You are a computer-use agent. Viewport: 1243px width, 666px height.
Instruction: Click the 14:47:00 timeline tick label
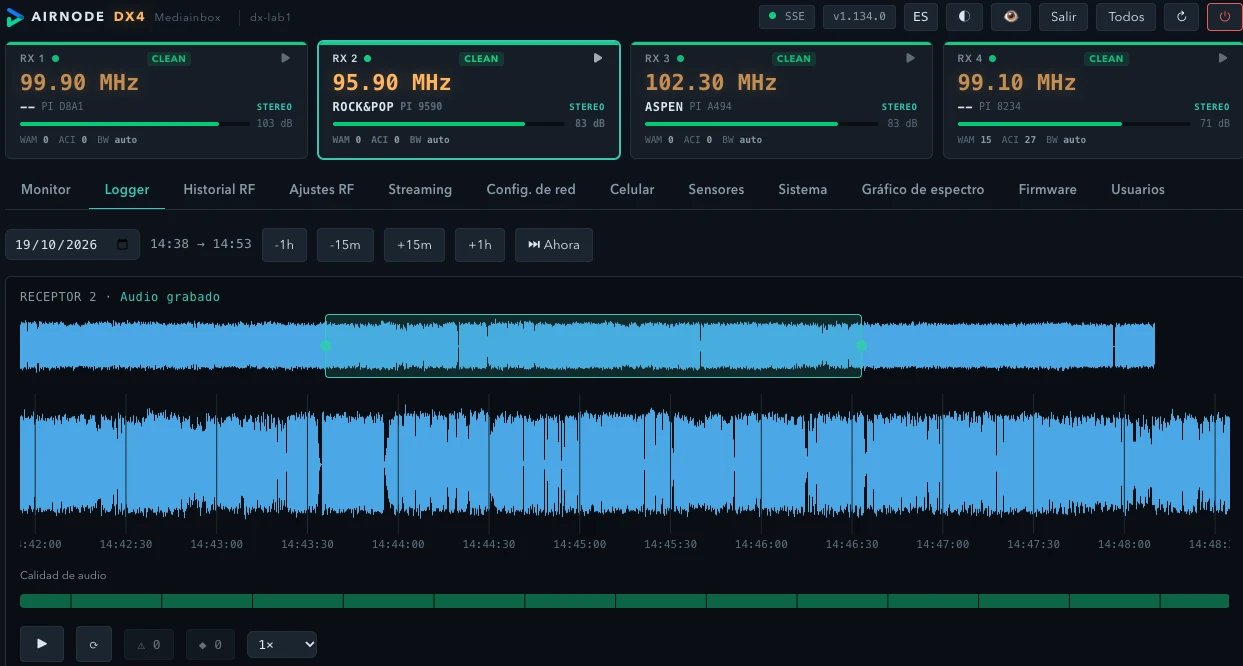(x=943, y=544)
